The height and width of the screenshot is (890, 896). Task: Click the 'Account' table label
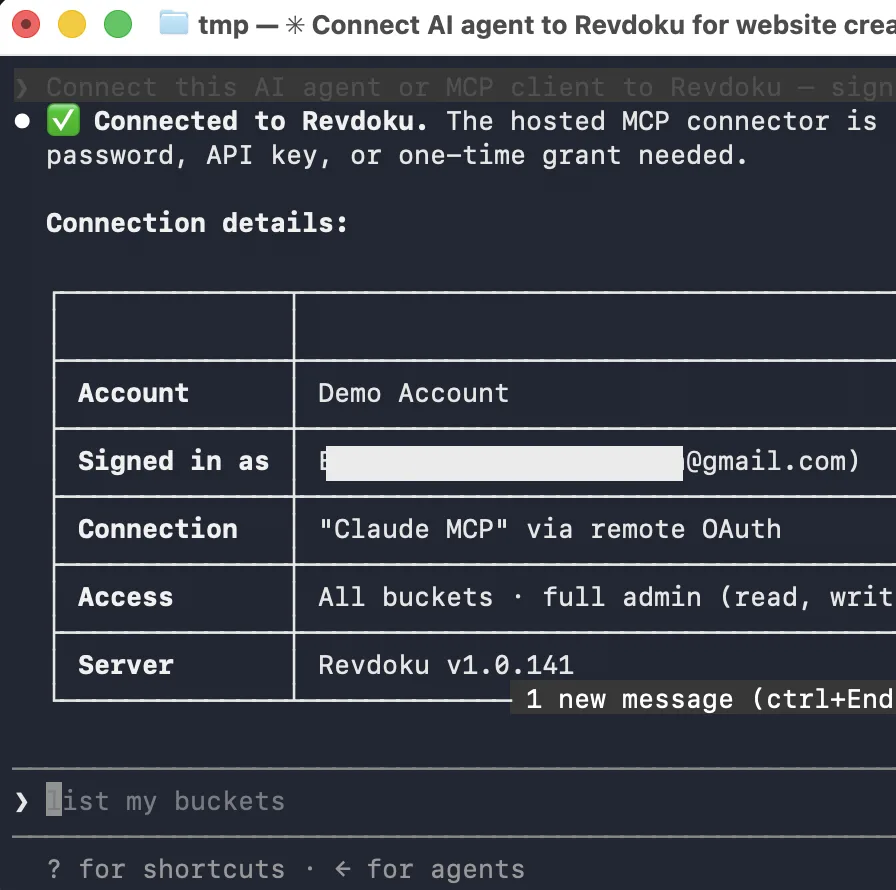click(134, 392)
